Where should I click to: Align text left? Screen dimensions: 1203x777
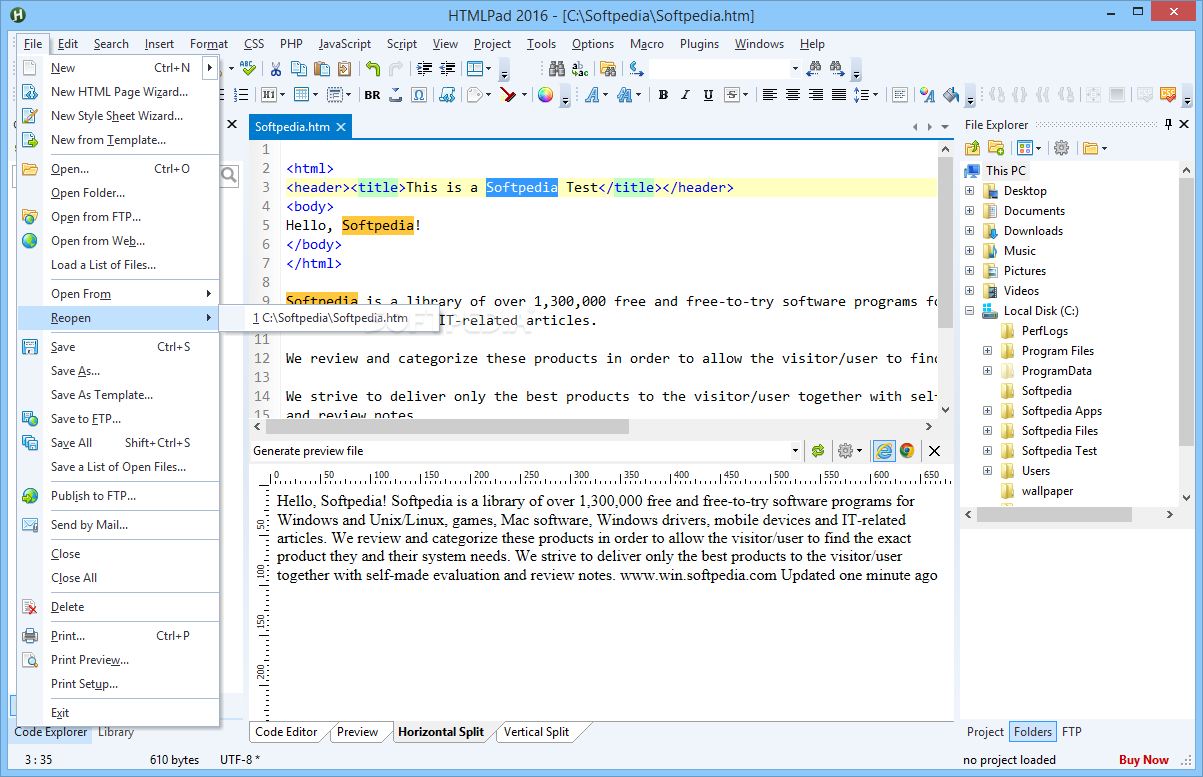point(769,95)
